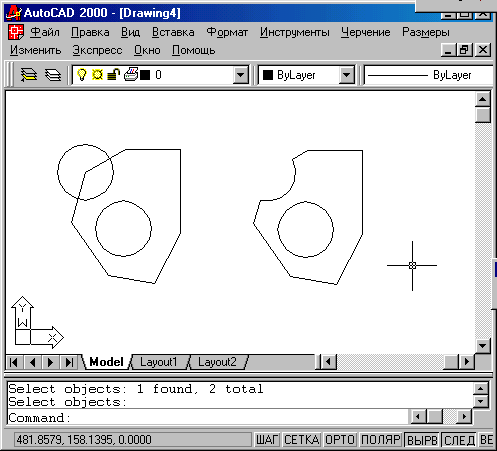
Task: Click the black ByLayer color swatch
Action: (x=268, y=75)
